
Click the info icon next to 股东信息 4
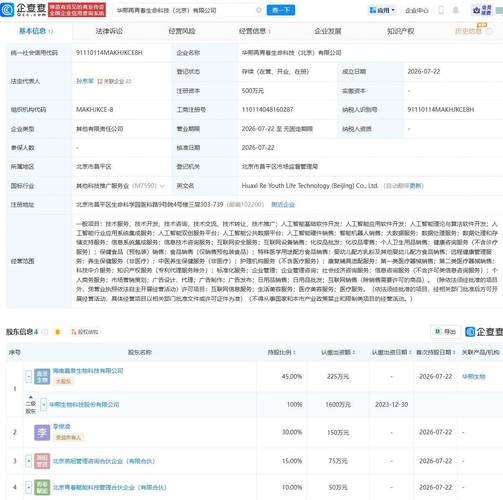[x=45, y=332]
